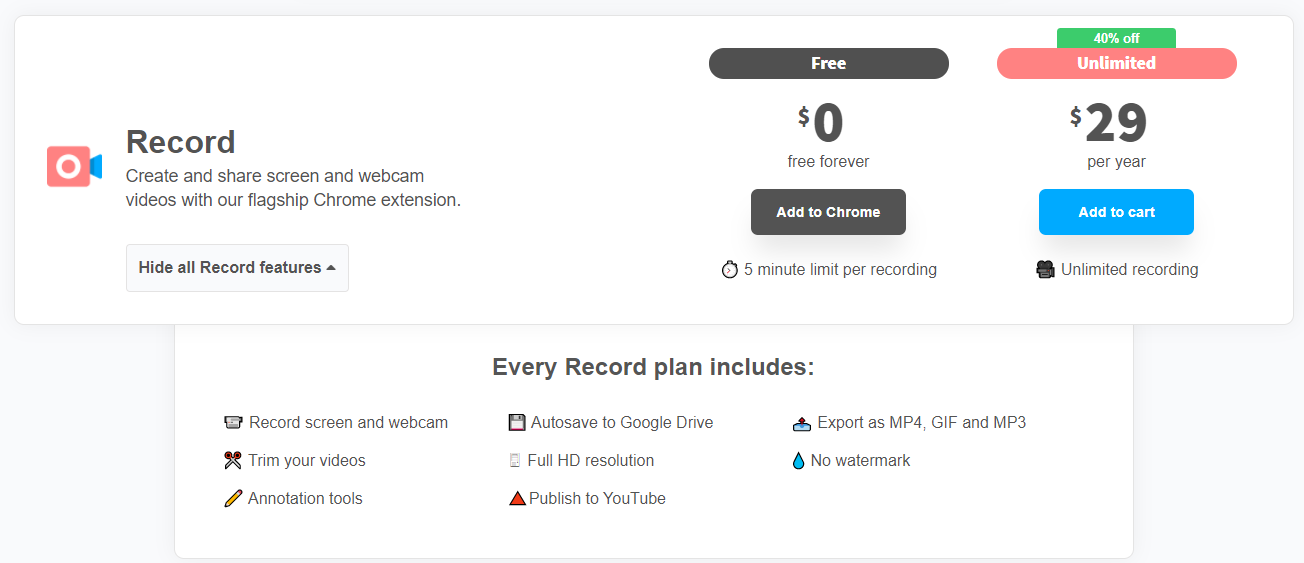Click the pencil icon for Annotation tools

tap(234, 498)
